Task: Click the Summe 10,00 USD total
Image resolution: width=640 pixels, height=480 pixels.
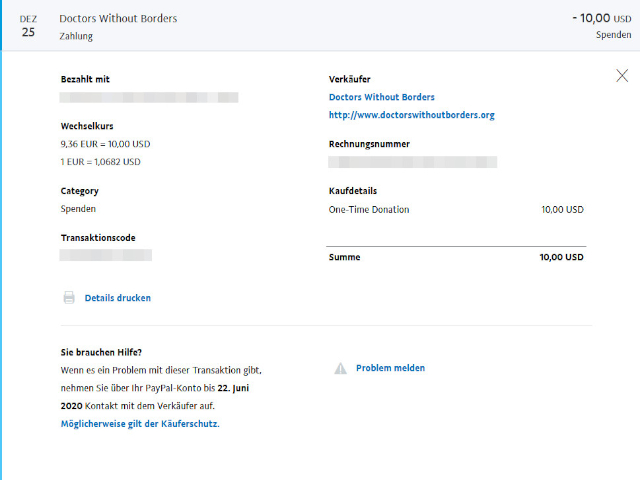Action: click(561, 257)
